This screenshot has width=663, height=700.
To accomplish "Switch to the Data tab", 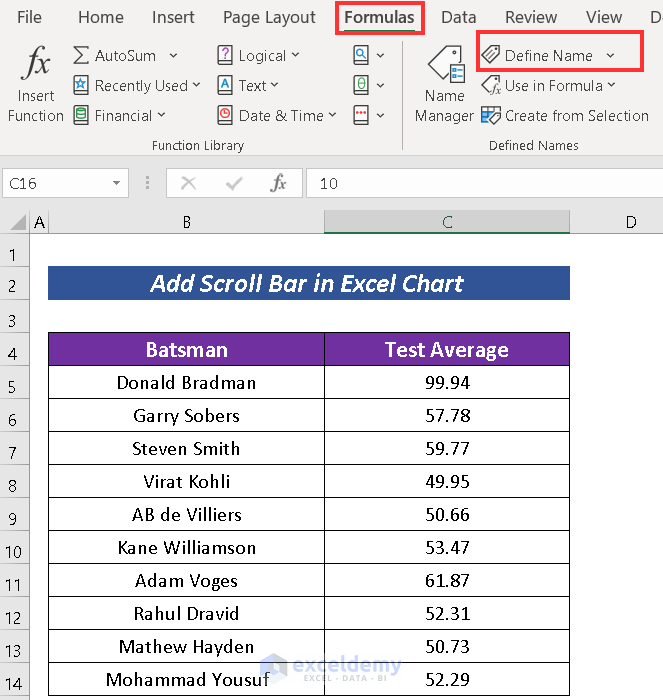I will point(459,17).
